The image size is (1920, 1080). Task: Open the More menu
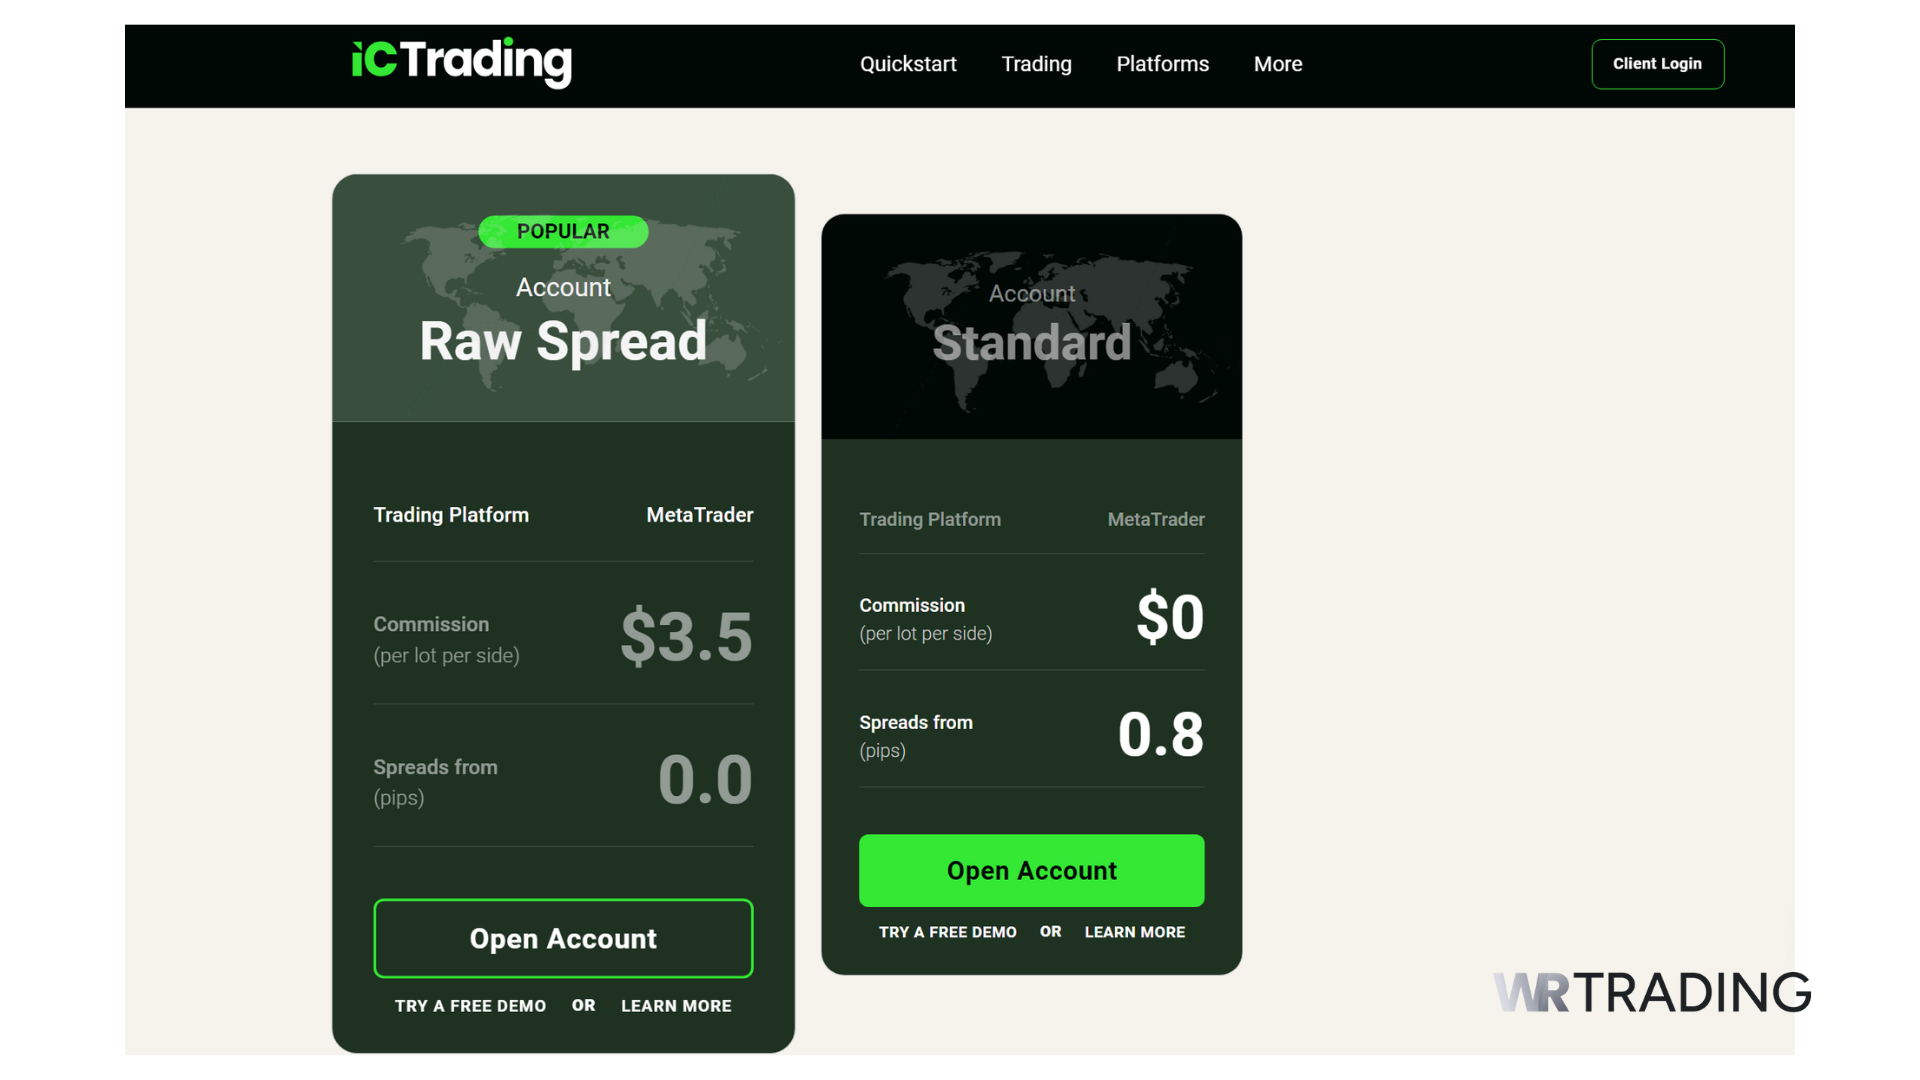(1278, 64)
